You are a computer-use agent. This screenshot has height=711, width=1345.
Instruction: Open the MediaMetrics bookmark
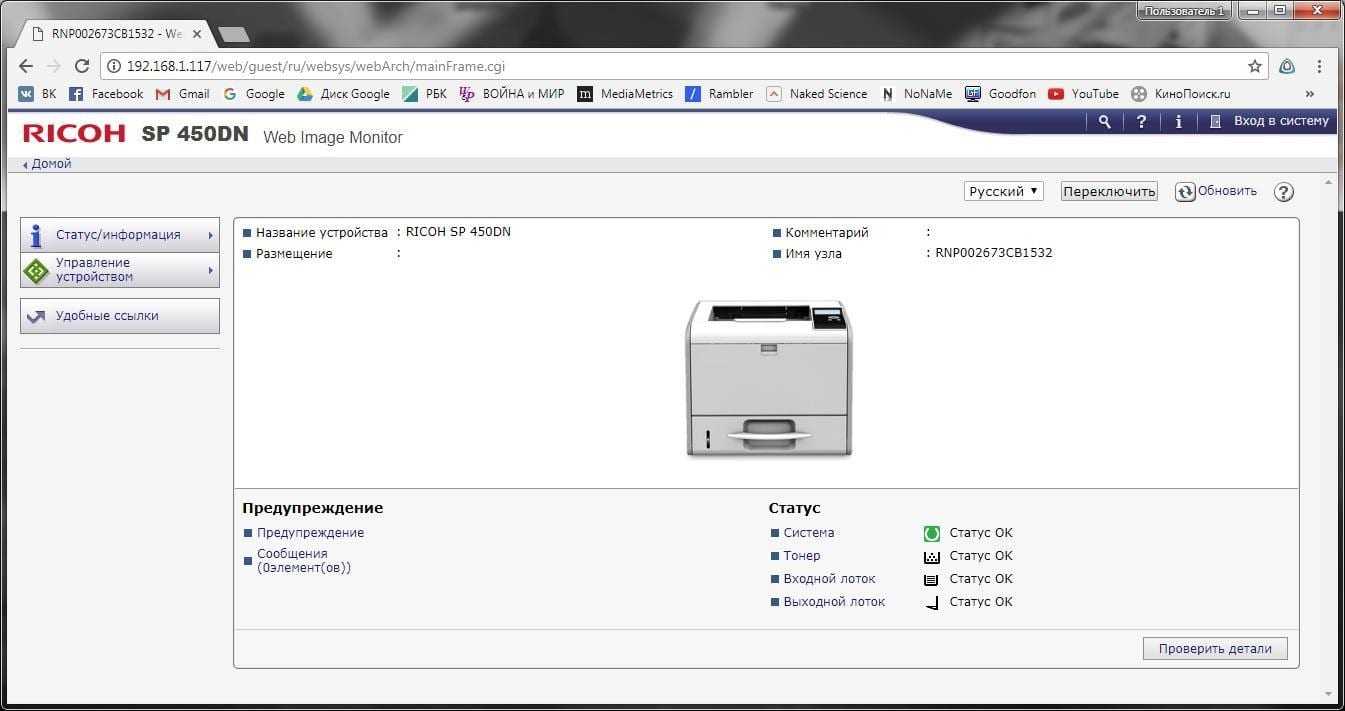pos(625,94)
